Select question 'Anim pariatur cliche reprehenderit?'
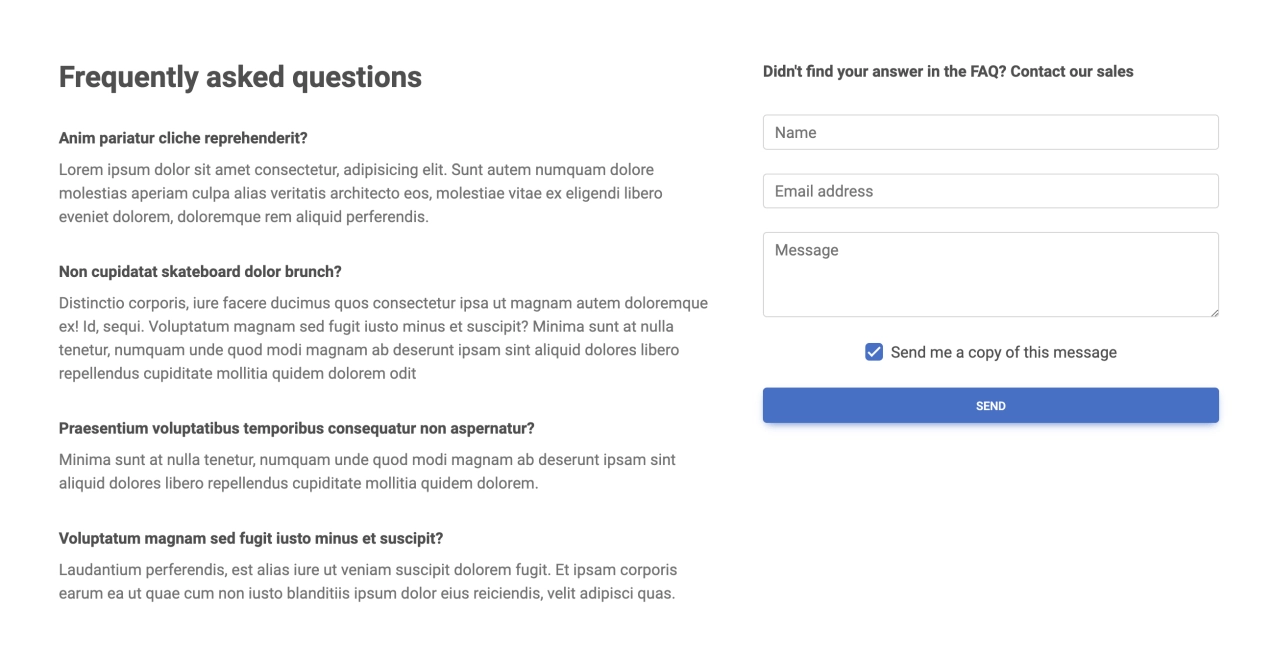The height and width of the screenshot is (656, 1280). [x=183, y=138]
